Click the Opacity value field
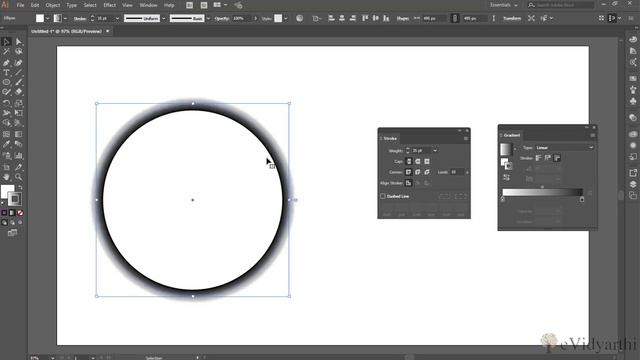 click(x=242, y=18)
